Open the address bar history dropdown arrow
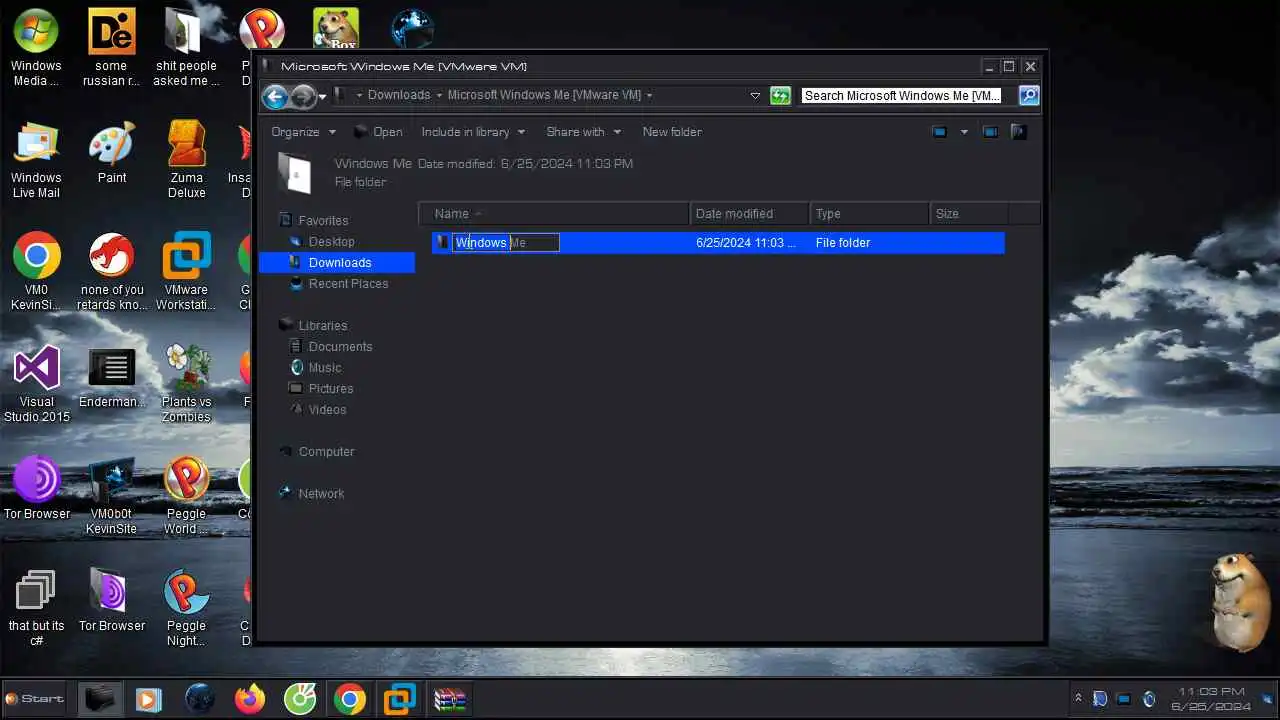The width and height of the screenshot is (1280, 720). (x=755, y=96)
